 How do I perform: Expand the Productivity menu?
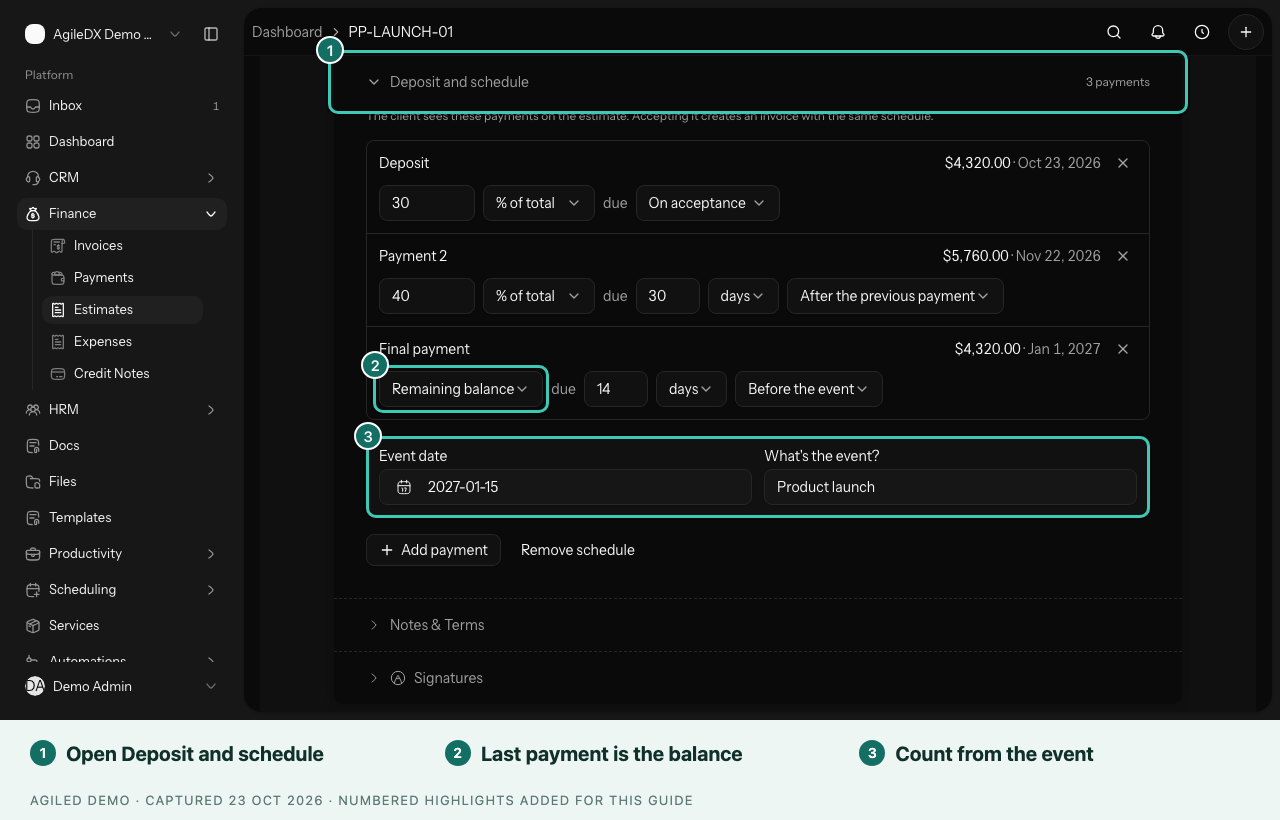click(122, 553)
